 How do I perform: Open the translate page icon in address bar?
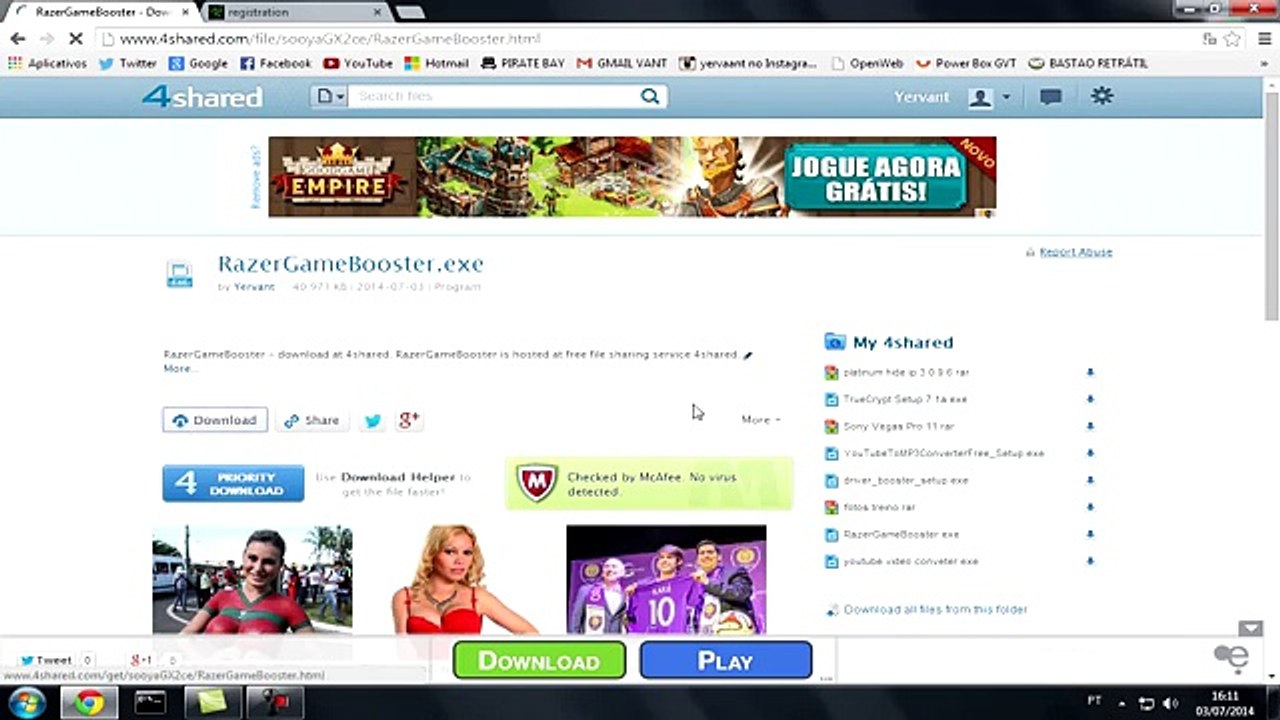point(1210,39)
